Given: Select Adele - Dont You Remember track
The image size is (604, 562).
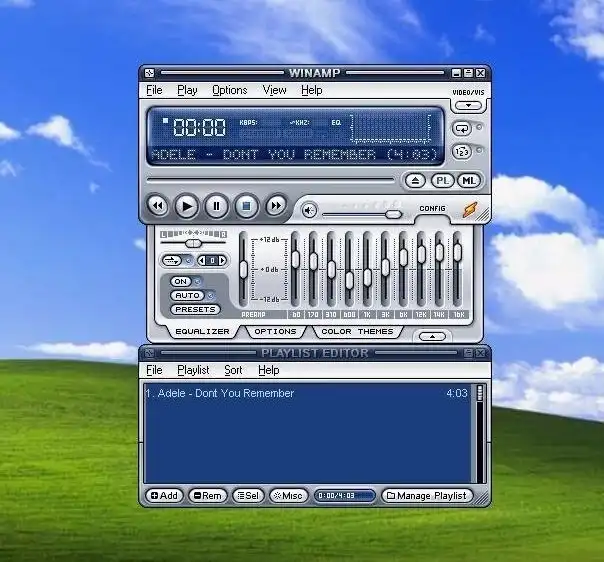Looking at the screenshot, I should click(x=307, y=393).
